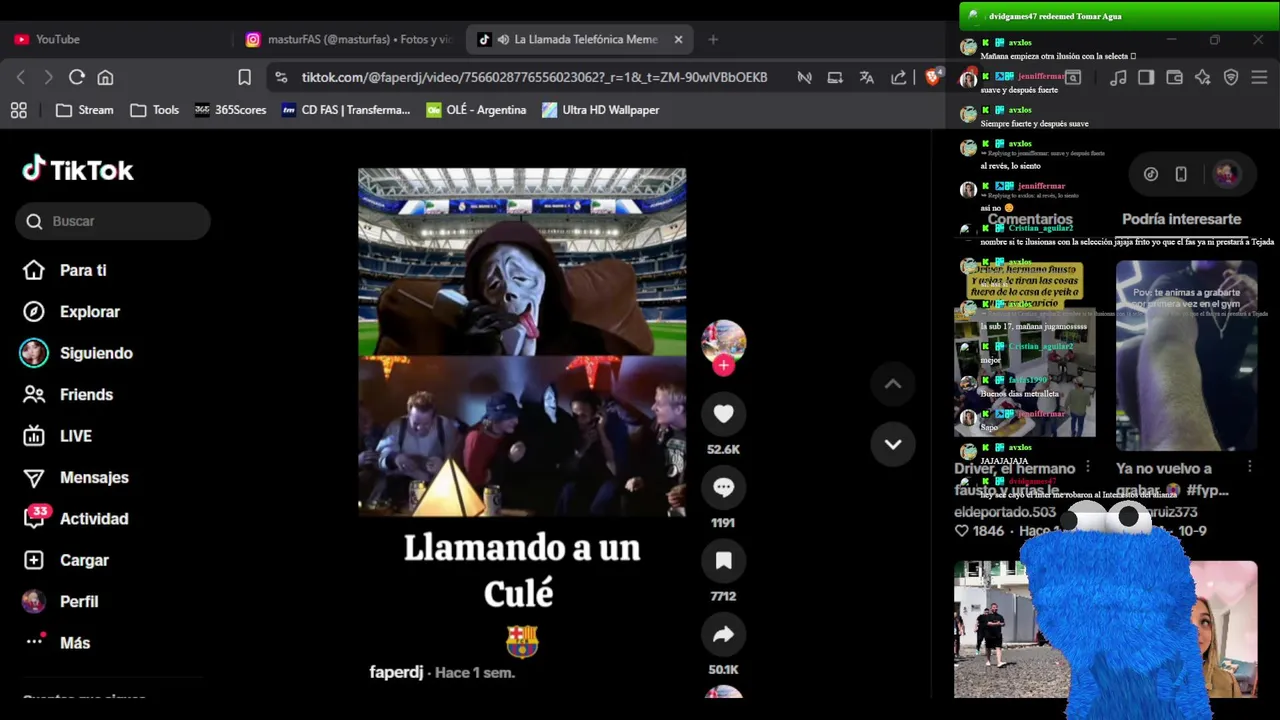1280x720 pixels.
Task: Open faperdj profile link
Action: [x=396, y=672]
